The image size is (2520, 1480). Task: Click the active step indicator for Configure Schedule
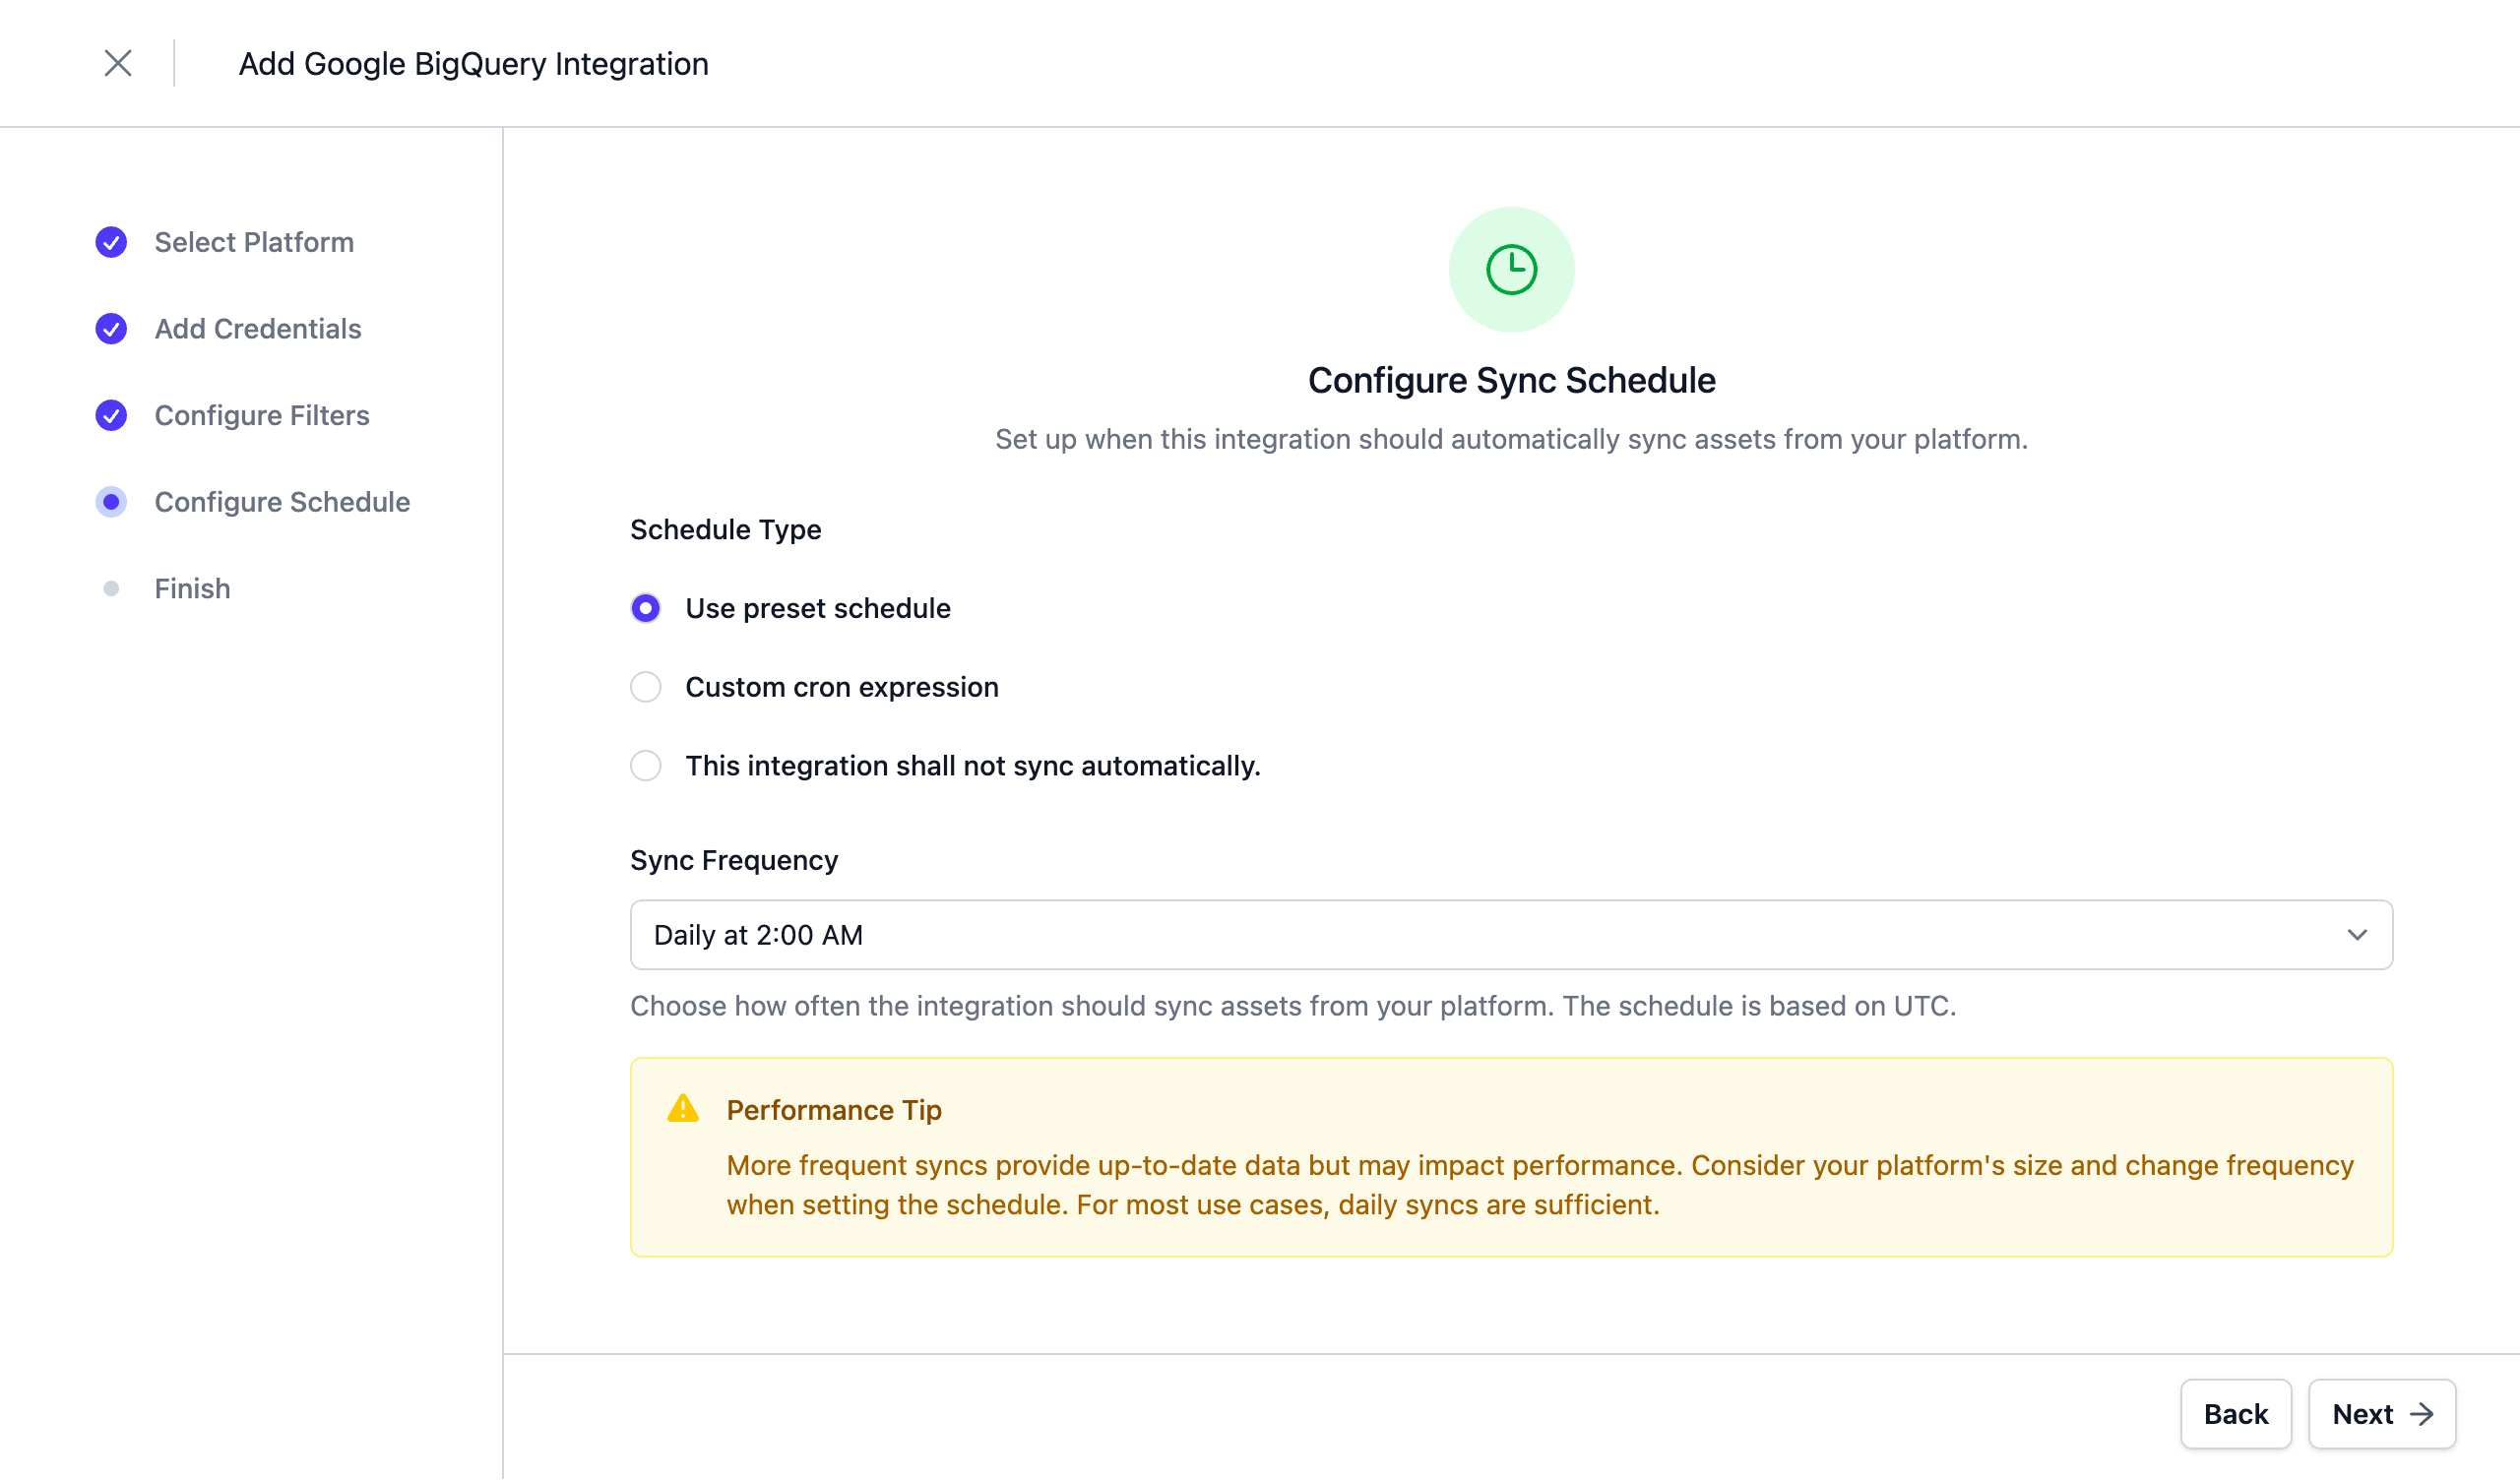(x=110, y=502)
